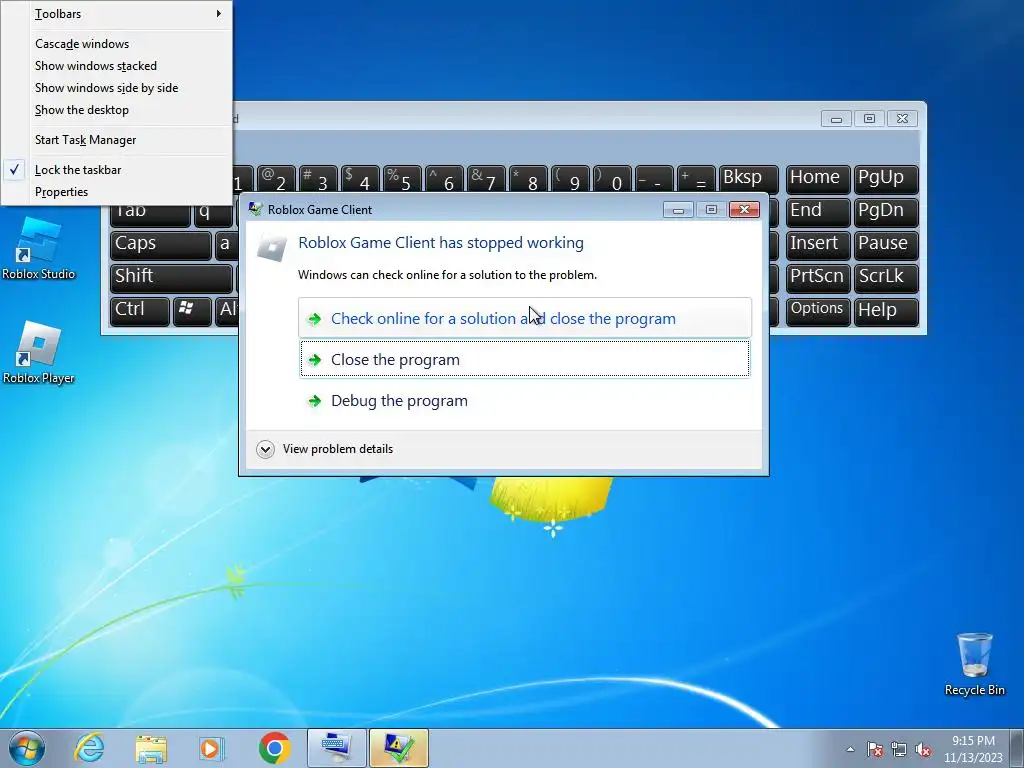
Task: Click the Home key on keyboard
Action: [x=818, y=178]
